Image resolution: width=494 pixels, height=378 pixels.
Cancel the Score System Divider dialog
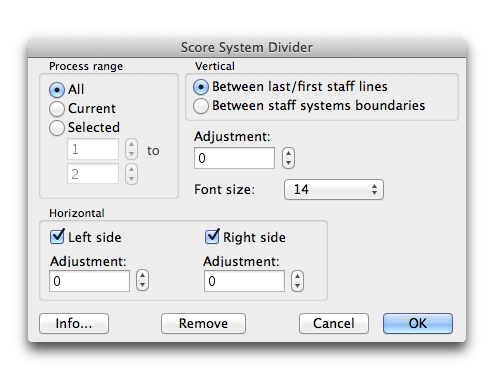[334, 323]
